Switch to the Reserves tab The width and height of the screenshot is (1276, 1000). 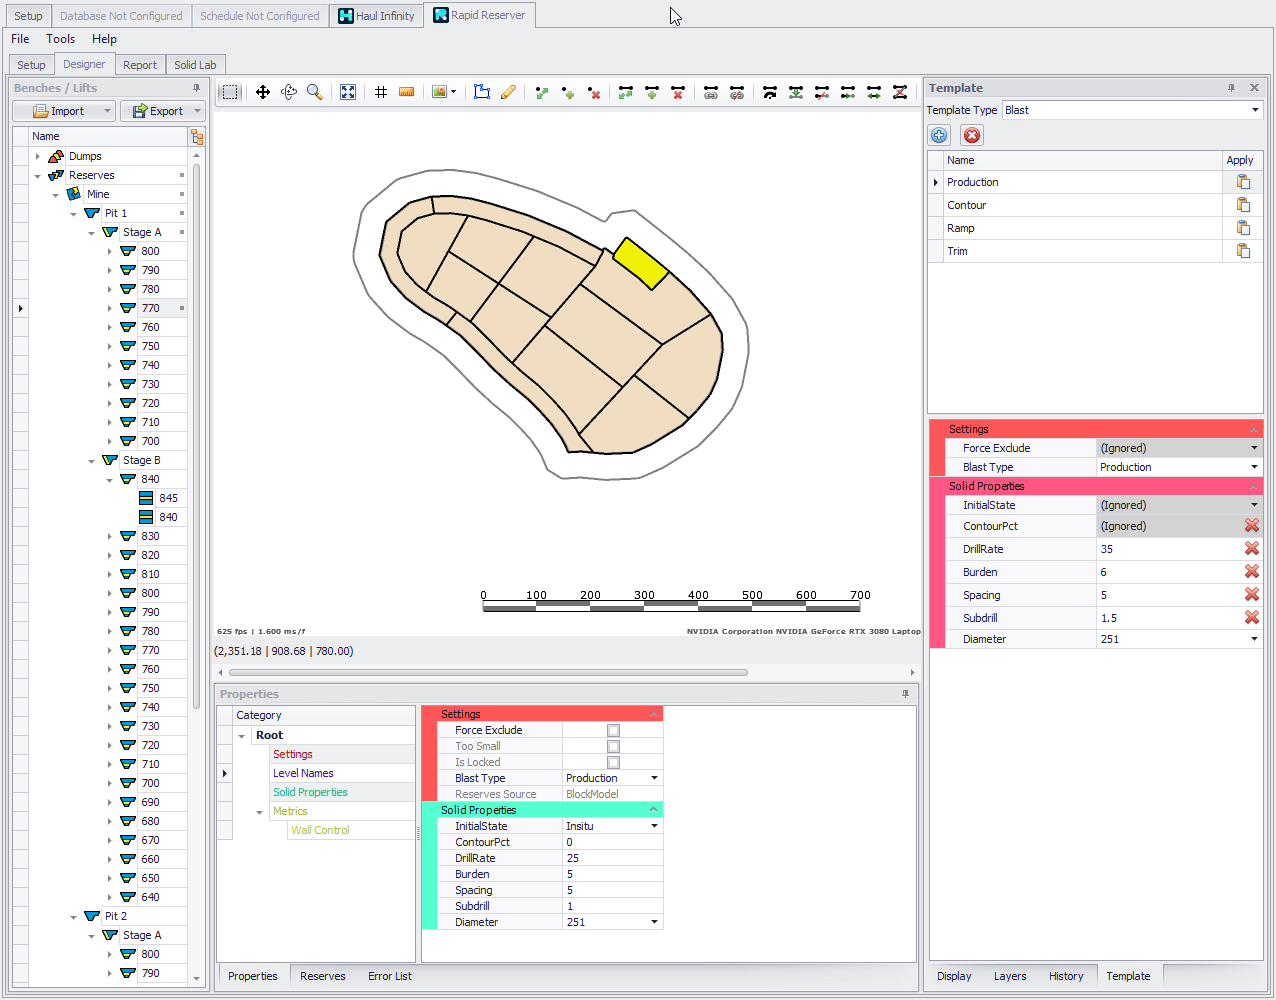(322, 976)
